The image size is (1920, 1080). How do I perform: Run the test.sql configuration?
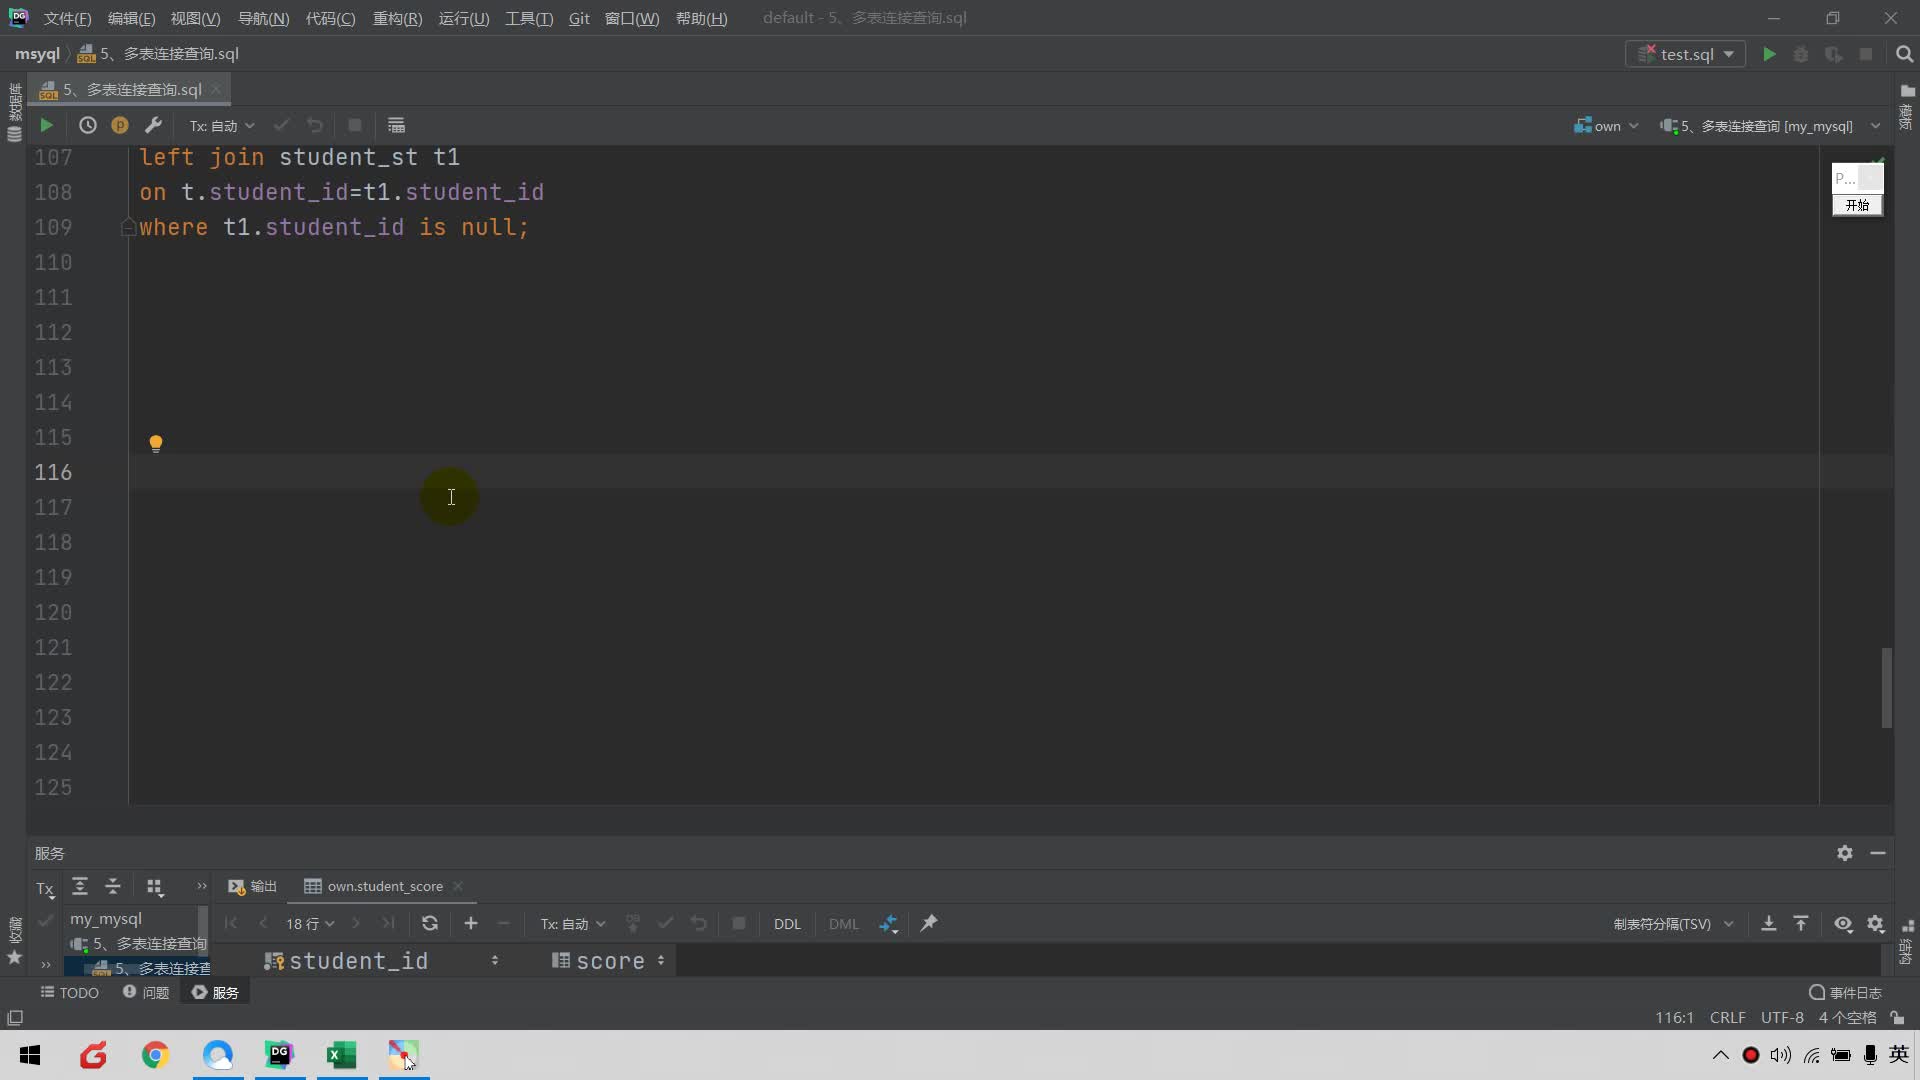(x=1769, y=54)
